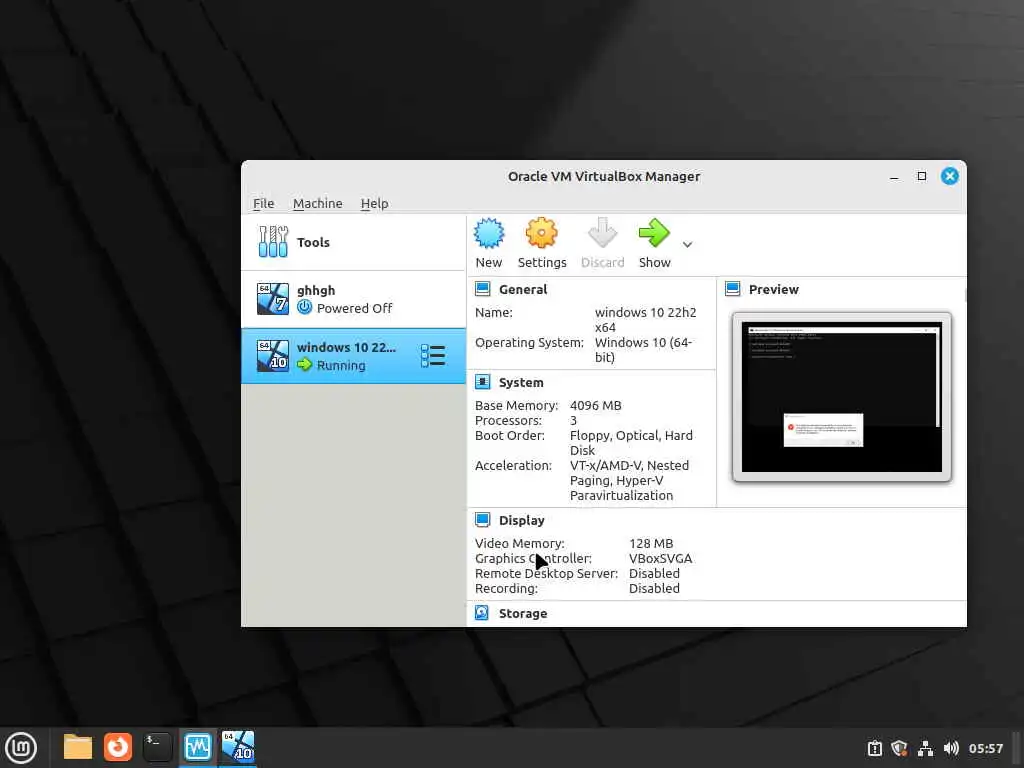Click the Storage section header
Screen dimensions: 1024x768
tap(522, 614)
